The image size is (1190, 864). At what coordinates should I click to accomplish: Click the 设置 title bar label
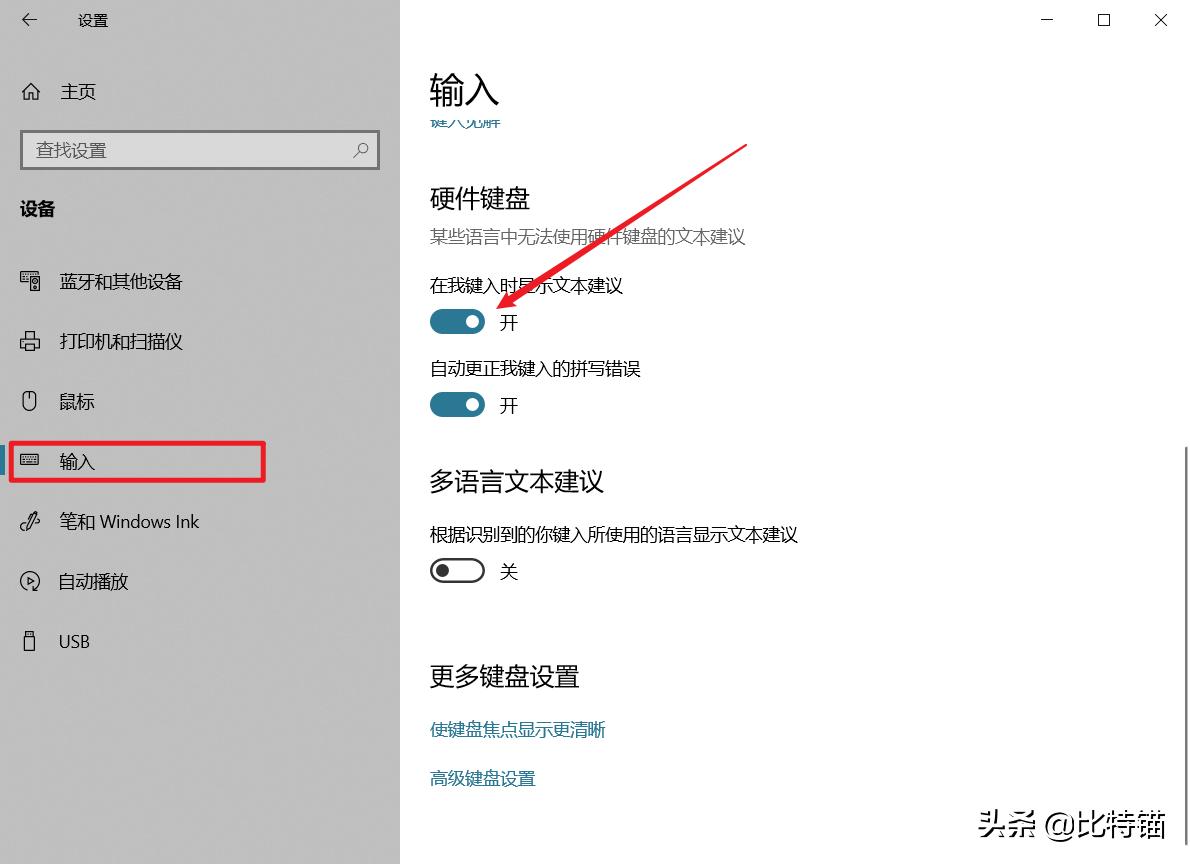92,19
